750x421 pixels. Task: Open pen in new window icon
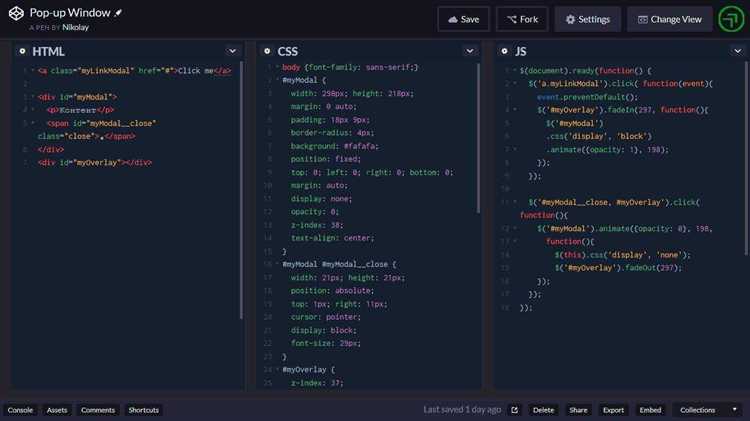pos(515,410)
